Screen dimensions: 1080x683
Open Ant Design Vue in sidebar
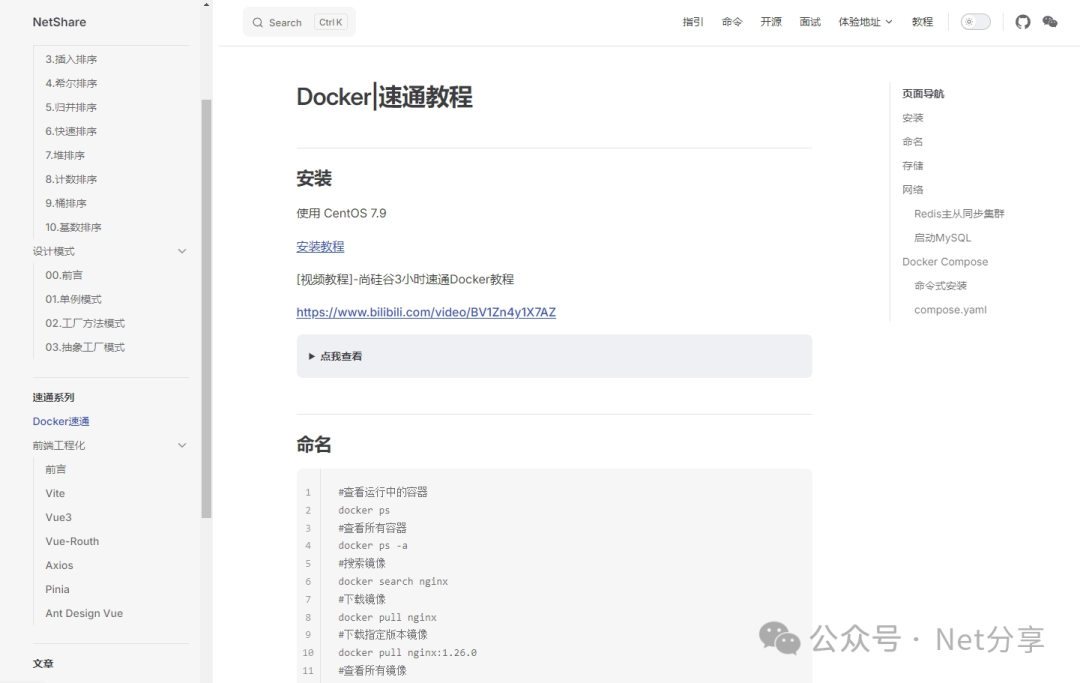[x=84, y=613]
